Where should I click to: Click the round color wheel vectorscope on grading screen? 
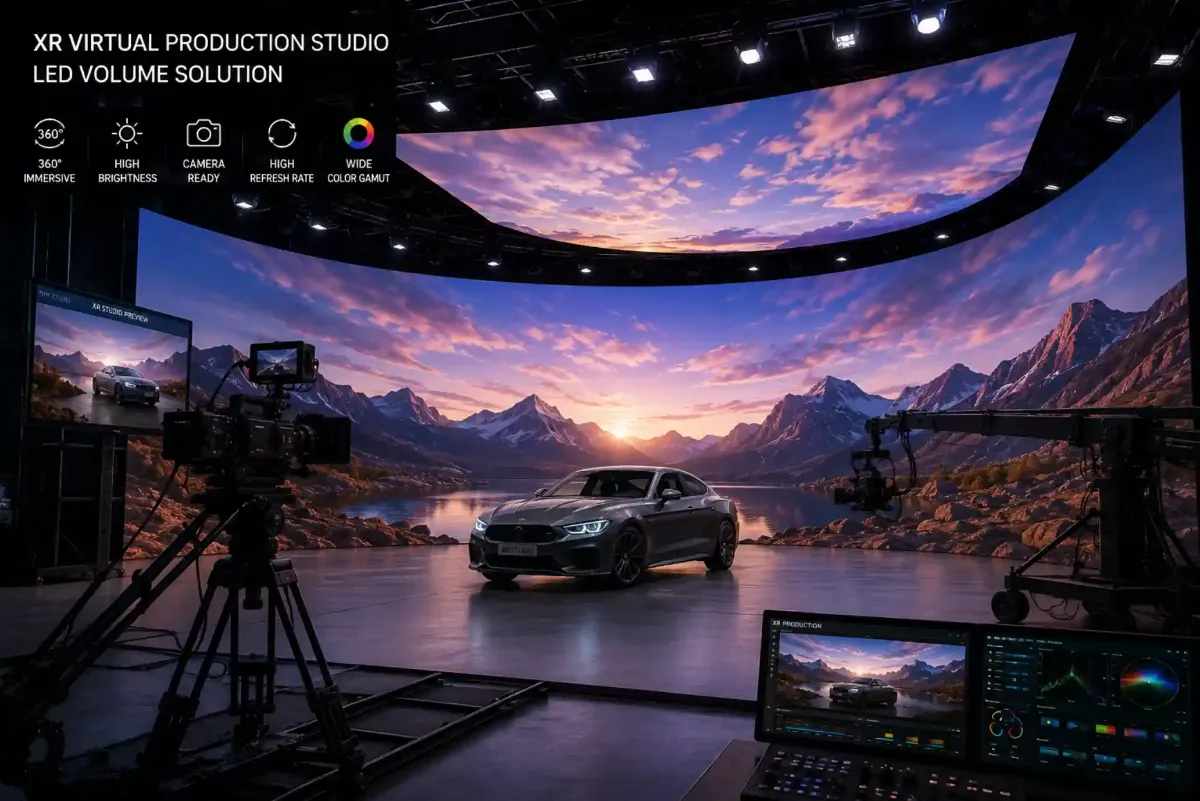tap(1148, 683)
